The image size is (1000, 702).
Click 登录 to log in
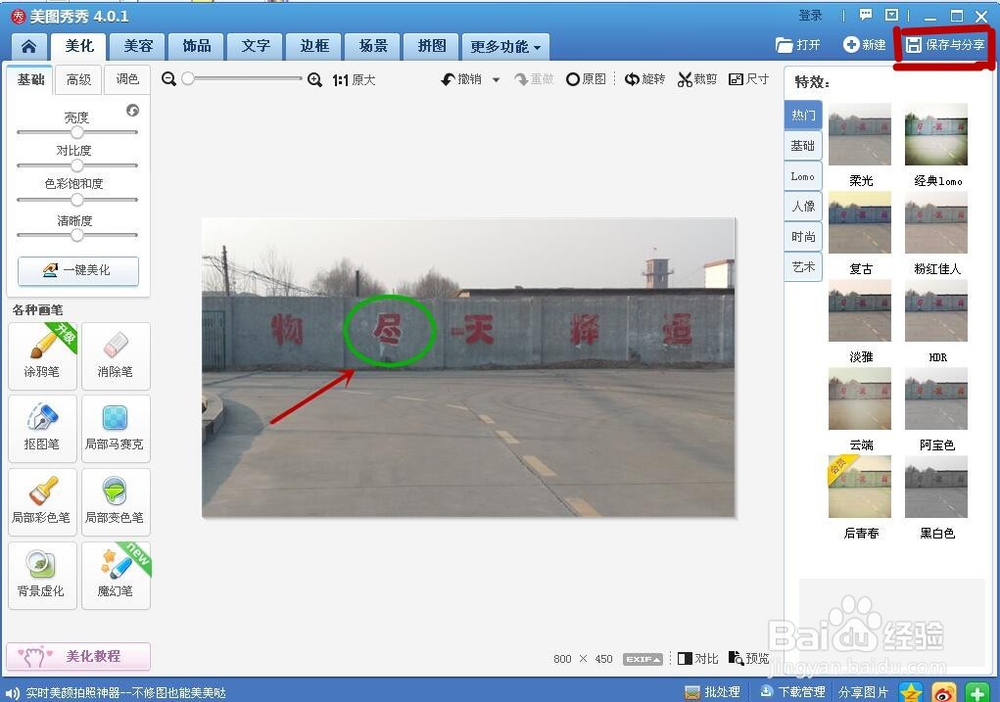811,15
